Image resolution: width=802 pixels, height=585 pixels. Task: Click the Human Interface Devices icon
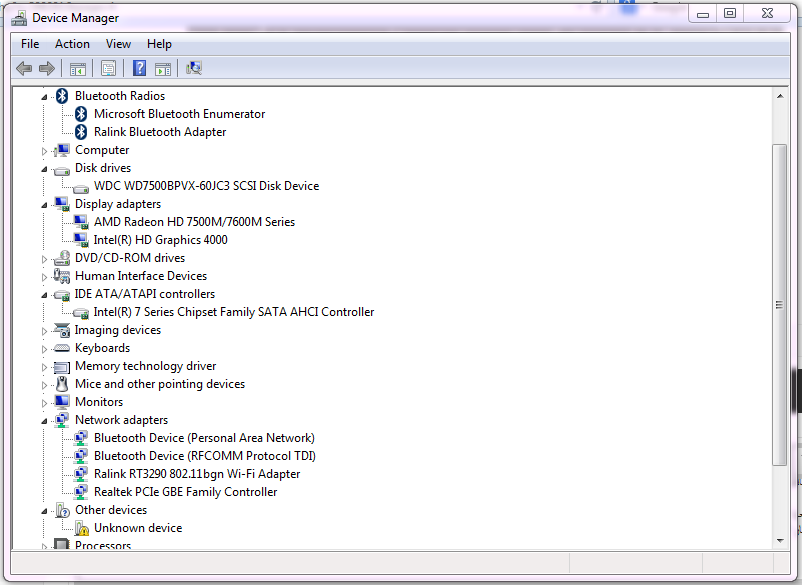pyautogui.click(x=61, y=276)
